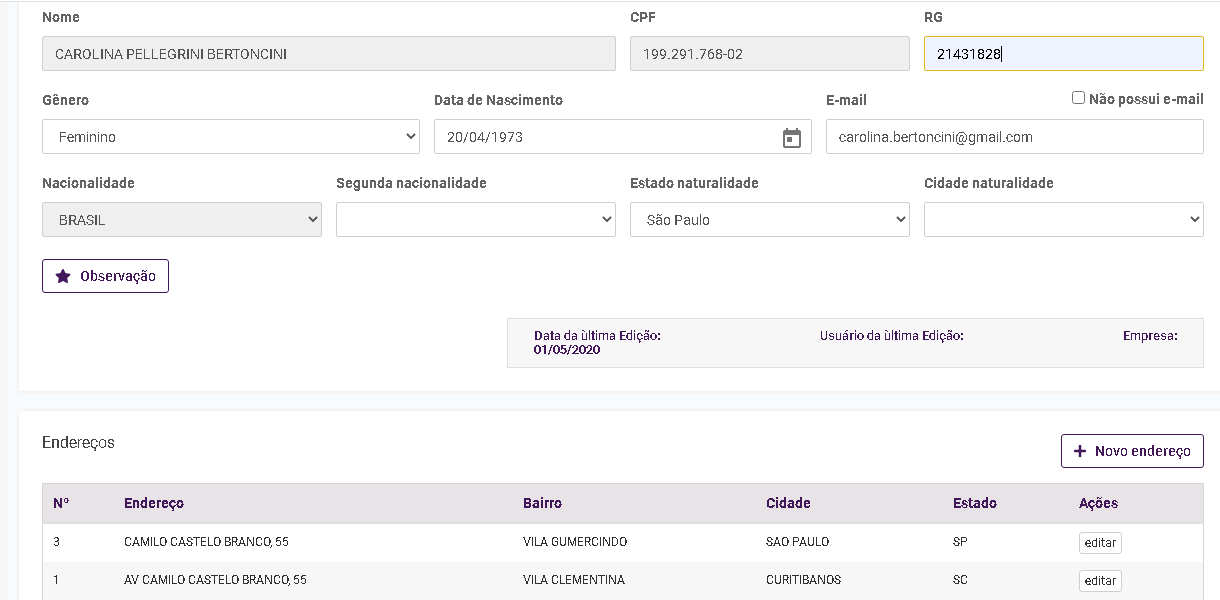
Task: Click the star icon on Observação button
Action: coord(62,277)
